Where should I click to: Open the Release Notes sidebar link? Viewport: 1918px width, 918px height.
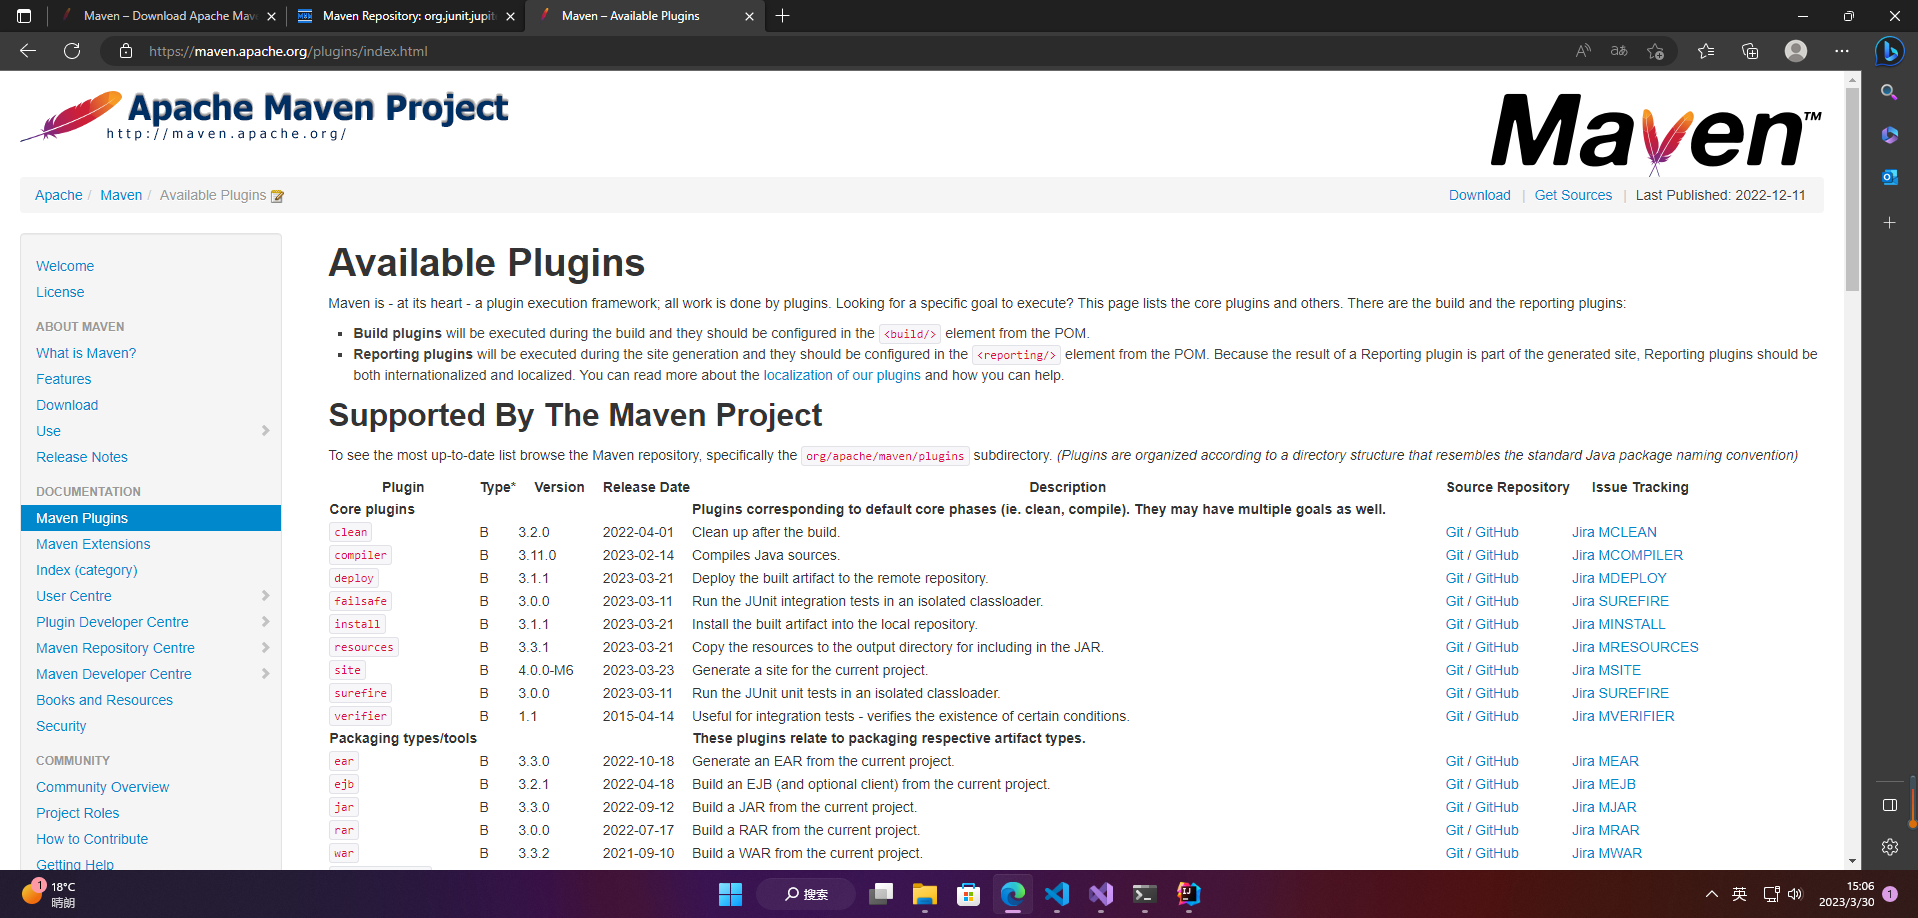82,457
